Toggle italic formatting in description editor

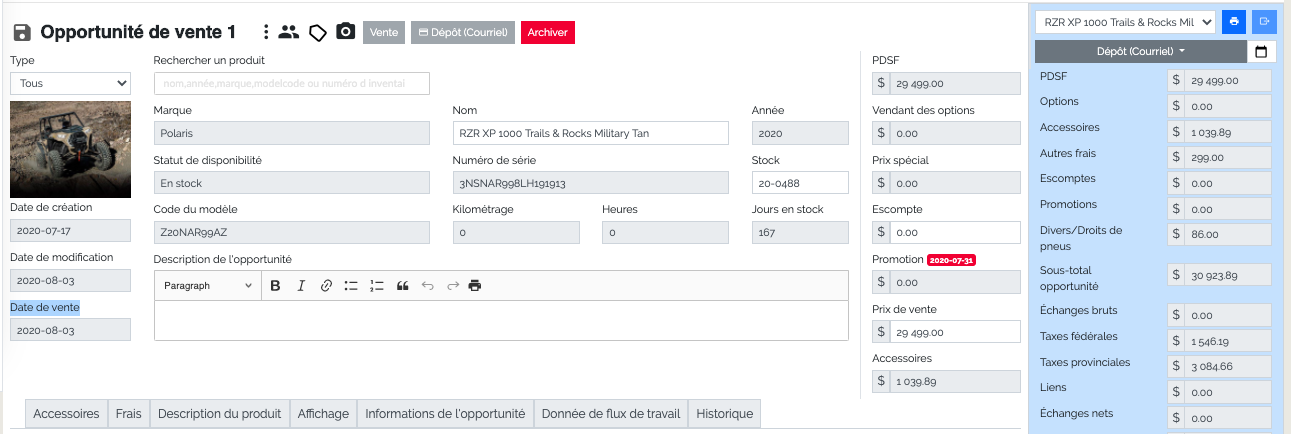pyautogui.click(x=301, y=286)
